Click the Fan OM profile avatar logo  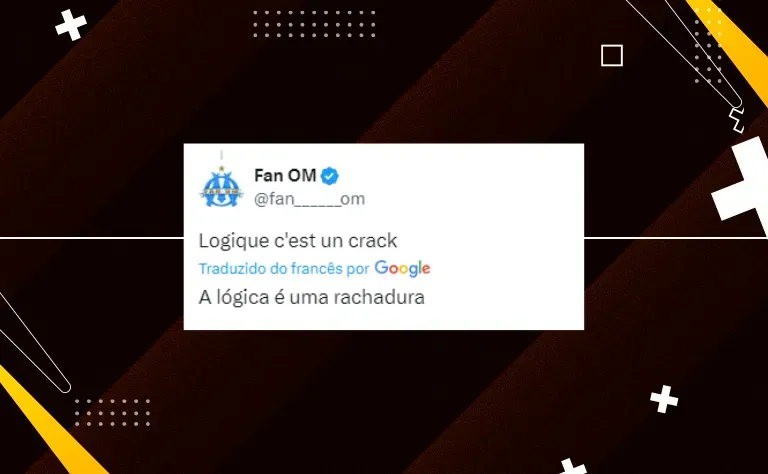pos(221,187)
